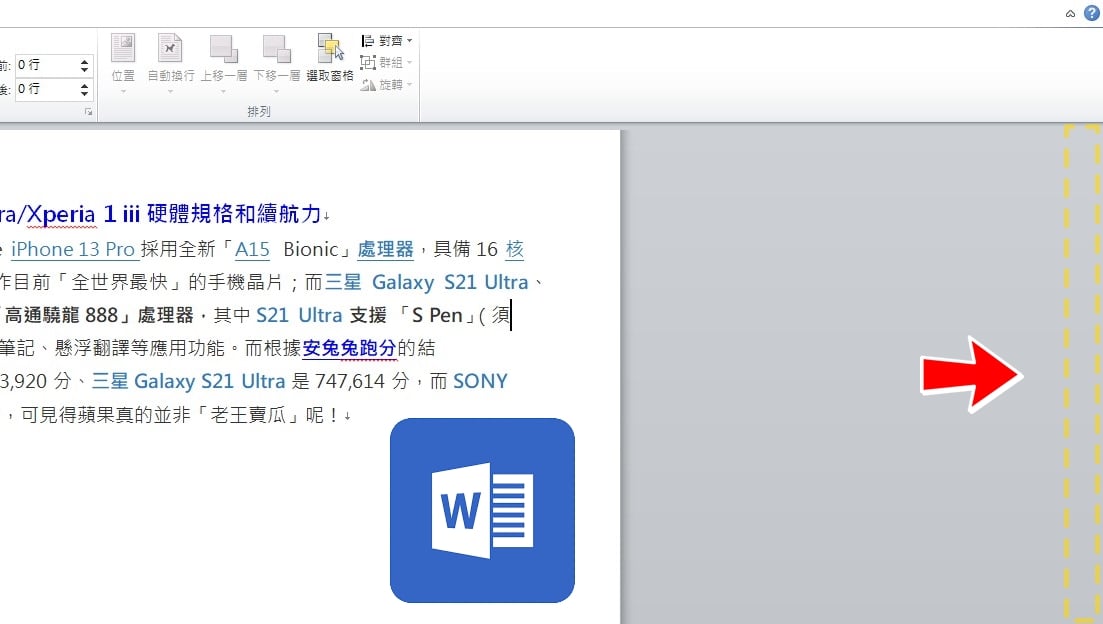The width and height of the screenshot is (1103, 624).
Task: Increase the spacing-before stepper value
Action: point(84,62)
